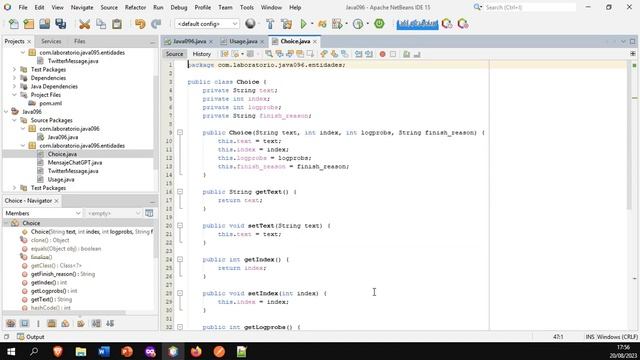Open Windows Start menu
This screenshot has width=640, height=360.
pyautogui.click(x=11, y=351)
